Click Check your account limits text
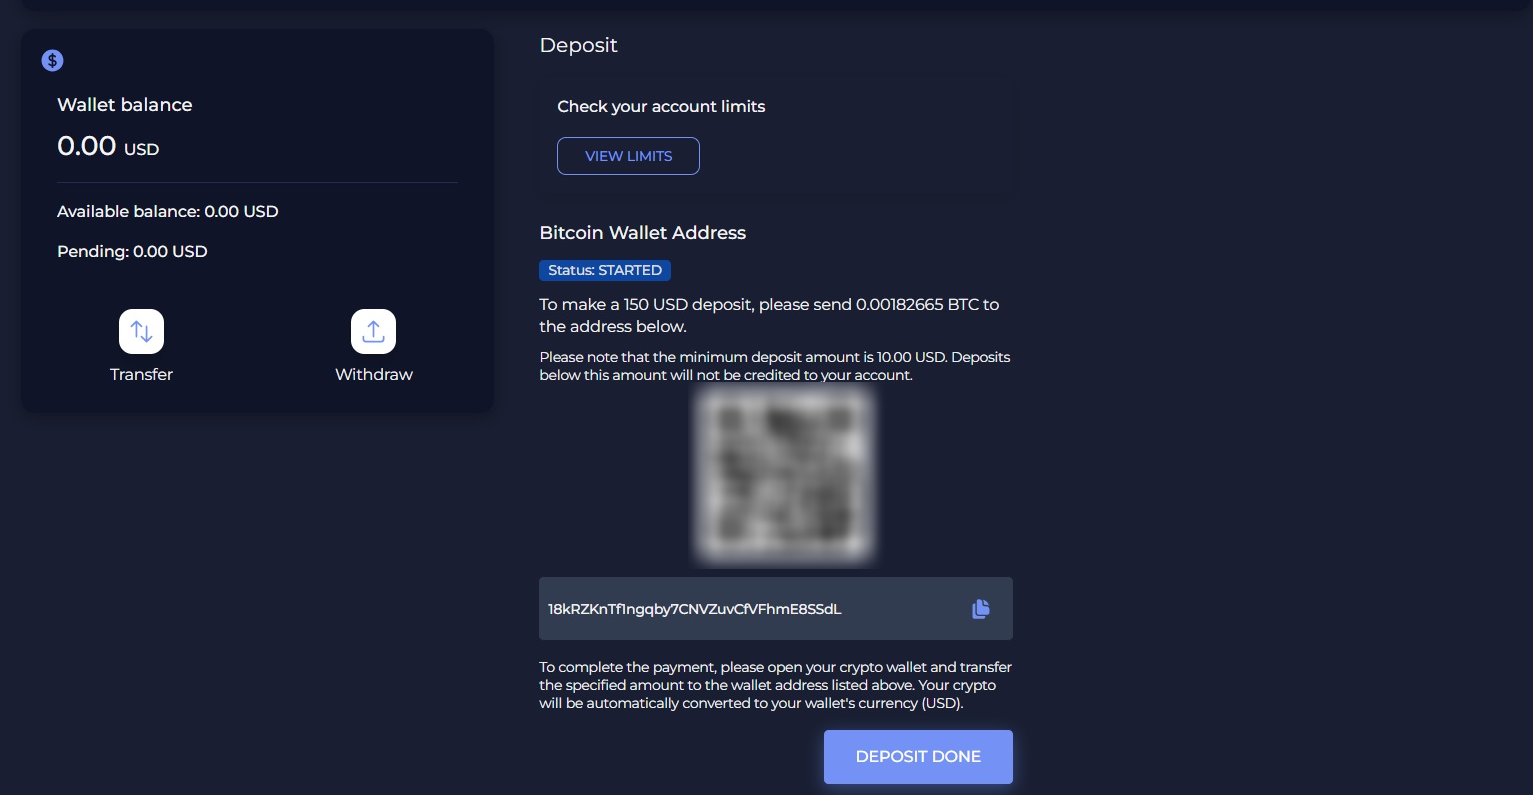 pyautogui.click(x=661, y=107)
